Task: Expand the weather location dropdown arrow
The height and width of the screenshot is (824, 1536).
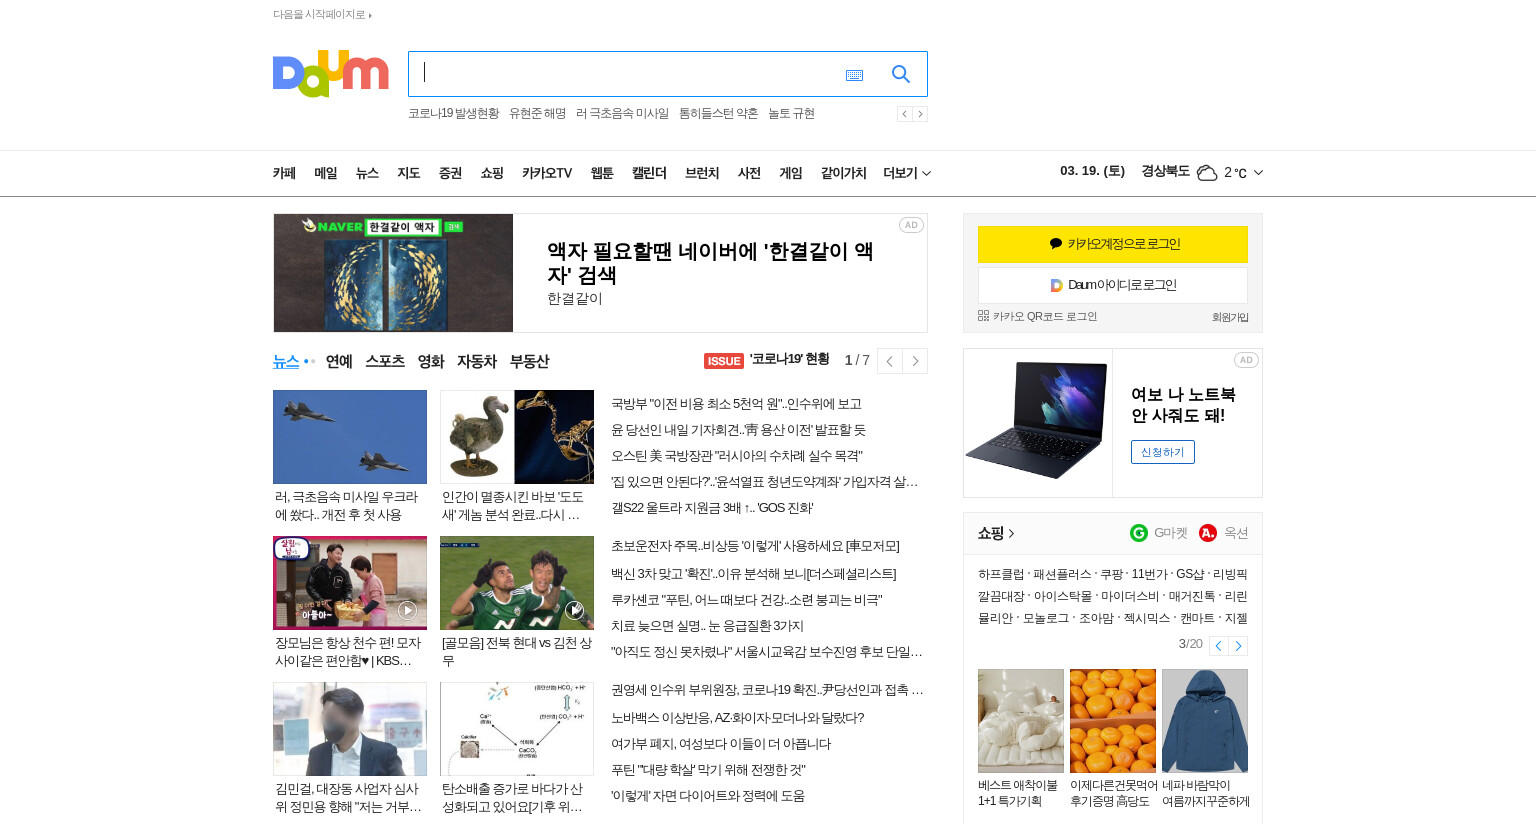Action: tap(1258, 172)
